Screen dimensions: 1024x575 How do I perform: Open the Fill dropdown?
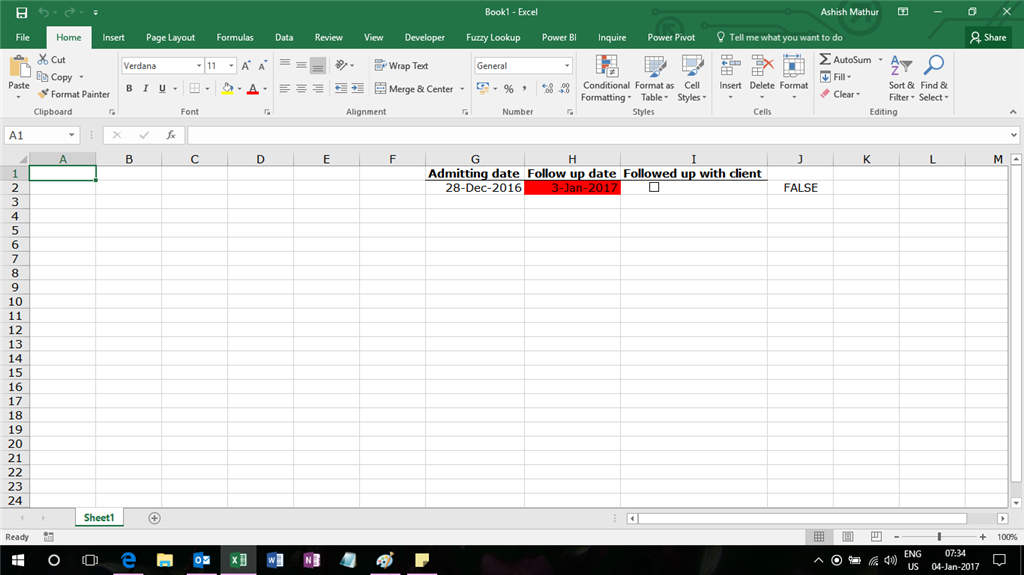pos(836,77)
